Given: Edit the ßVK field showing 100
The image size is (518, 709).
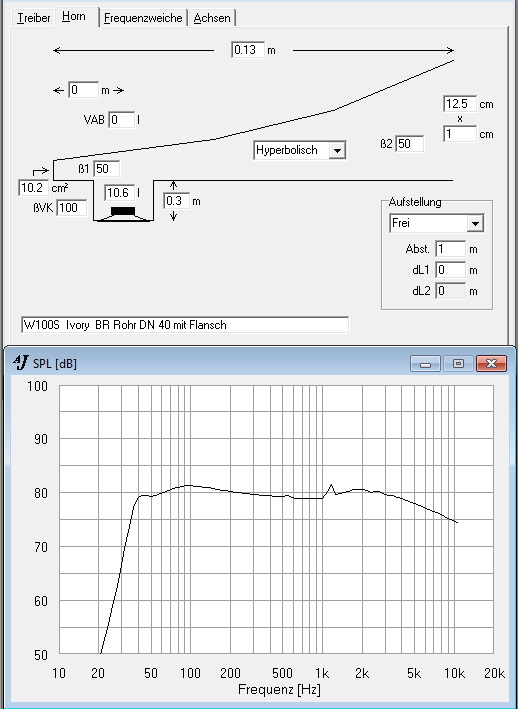Looking at the screenshot, I should [x=71, y=208].
